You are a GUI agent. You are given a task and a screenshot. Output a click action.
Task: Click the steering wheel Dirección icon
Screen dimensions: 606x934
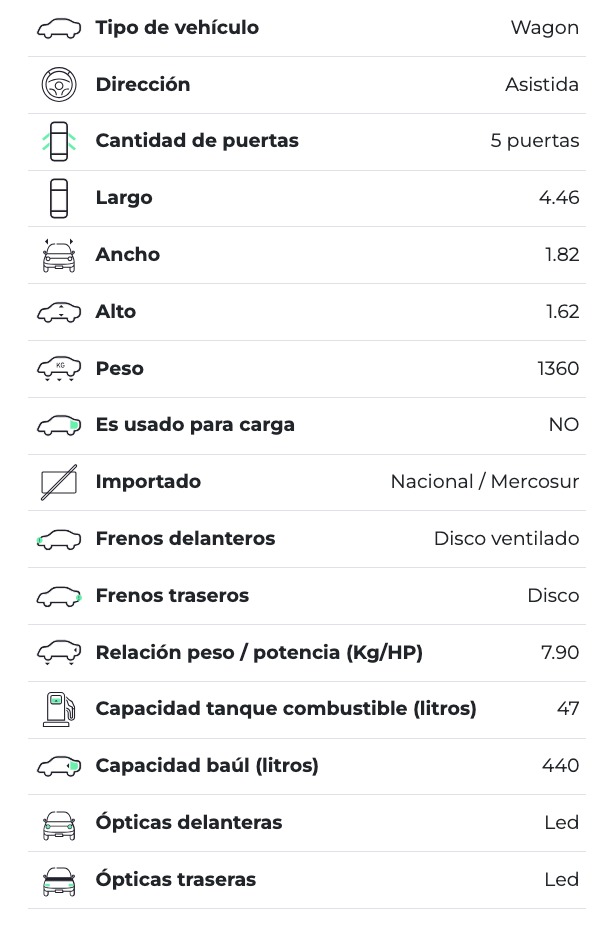coord(59,85)
